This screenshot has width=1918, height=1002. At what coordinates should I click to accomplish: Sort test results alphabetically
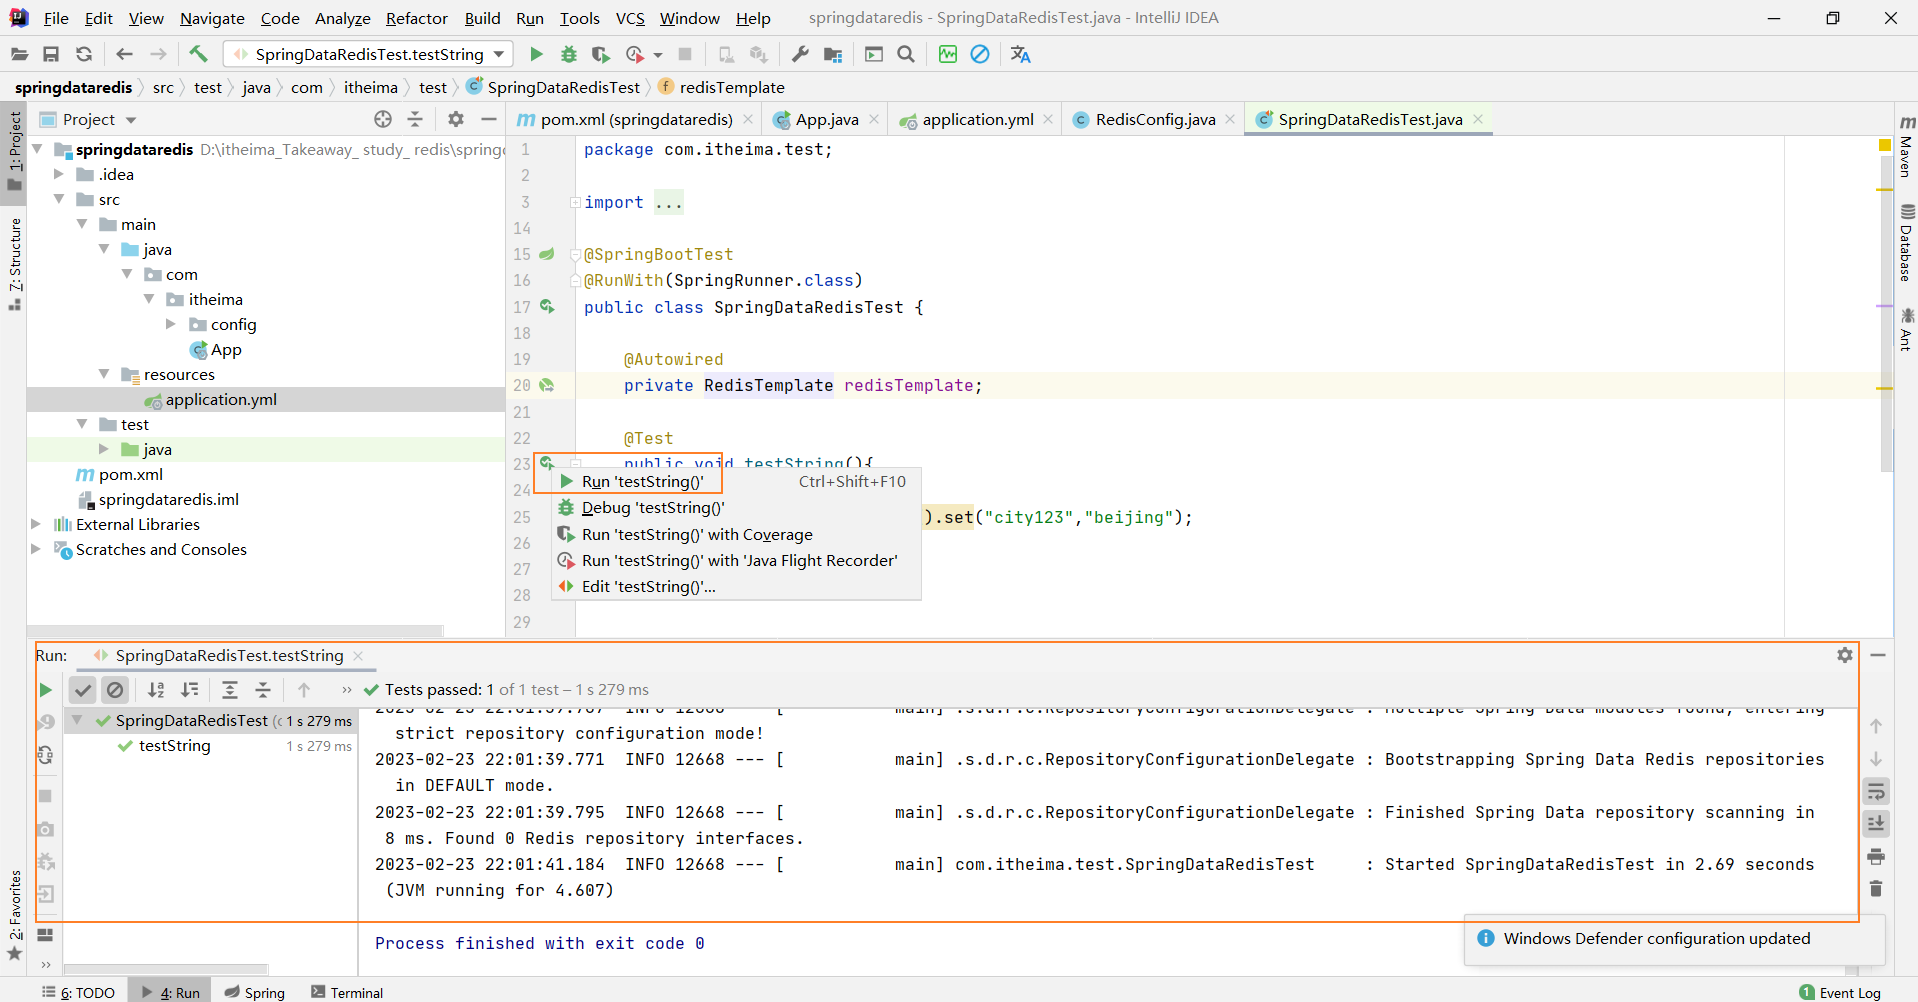(x=156, y=689)
